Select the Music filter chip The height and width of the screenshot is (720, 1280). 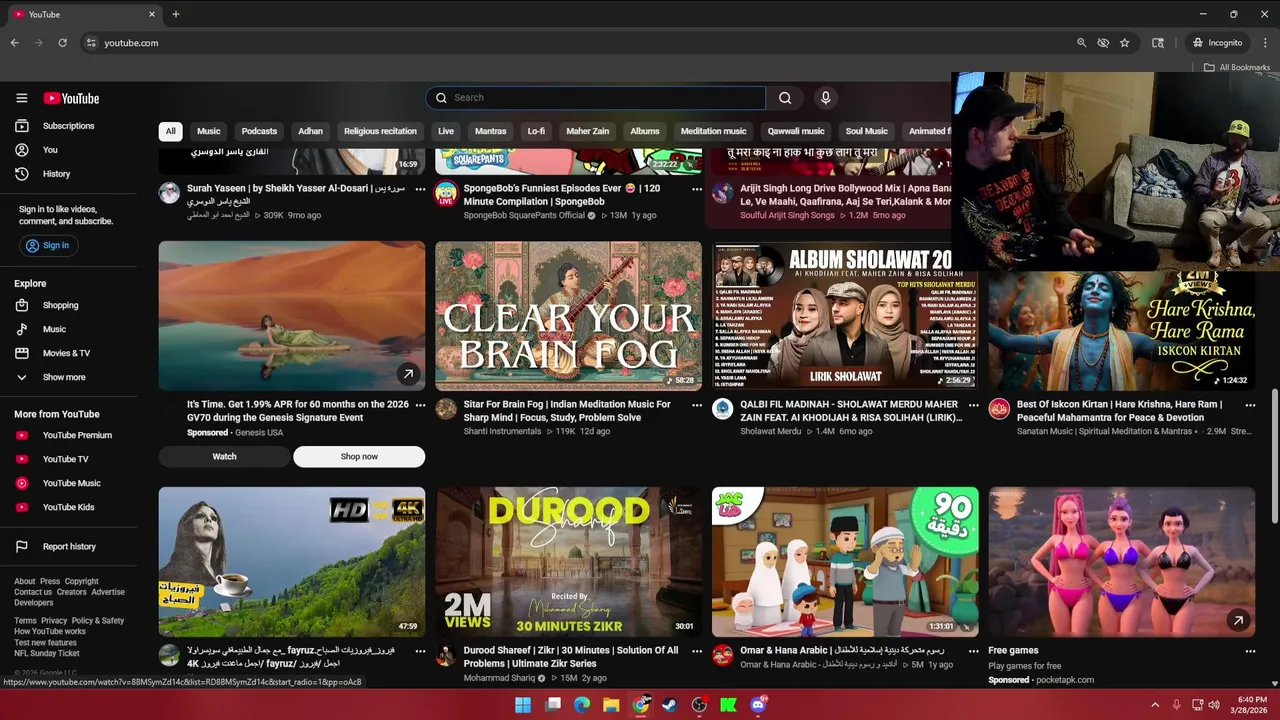209,131
